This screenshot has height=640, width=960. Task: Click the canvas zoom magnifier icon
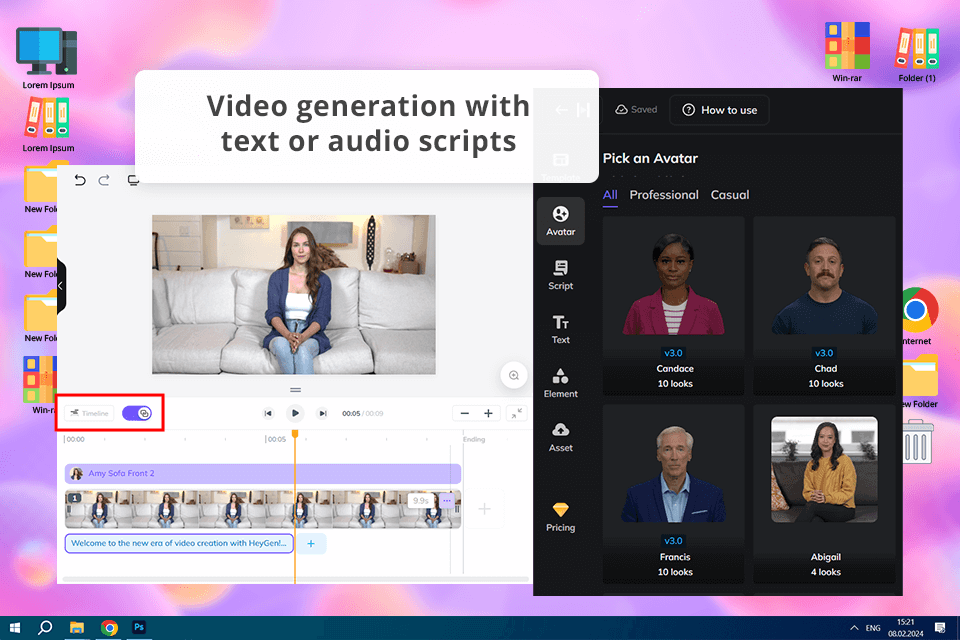[x=514, y=376]
